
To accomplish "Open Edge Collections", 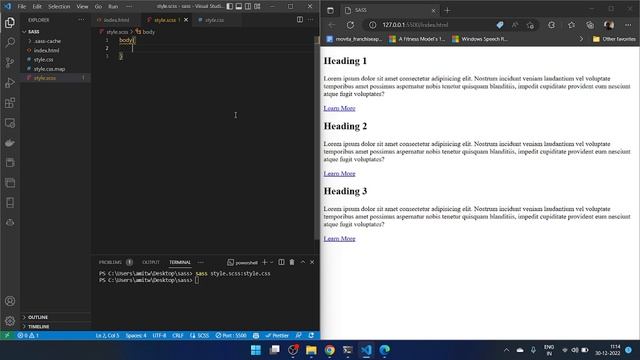I will coord(590,25).
